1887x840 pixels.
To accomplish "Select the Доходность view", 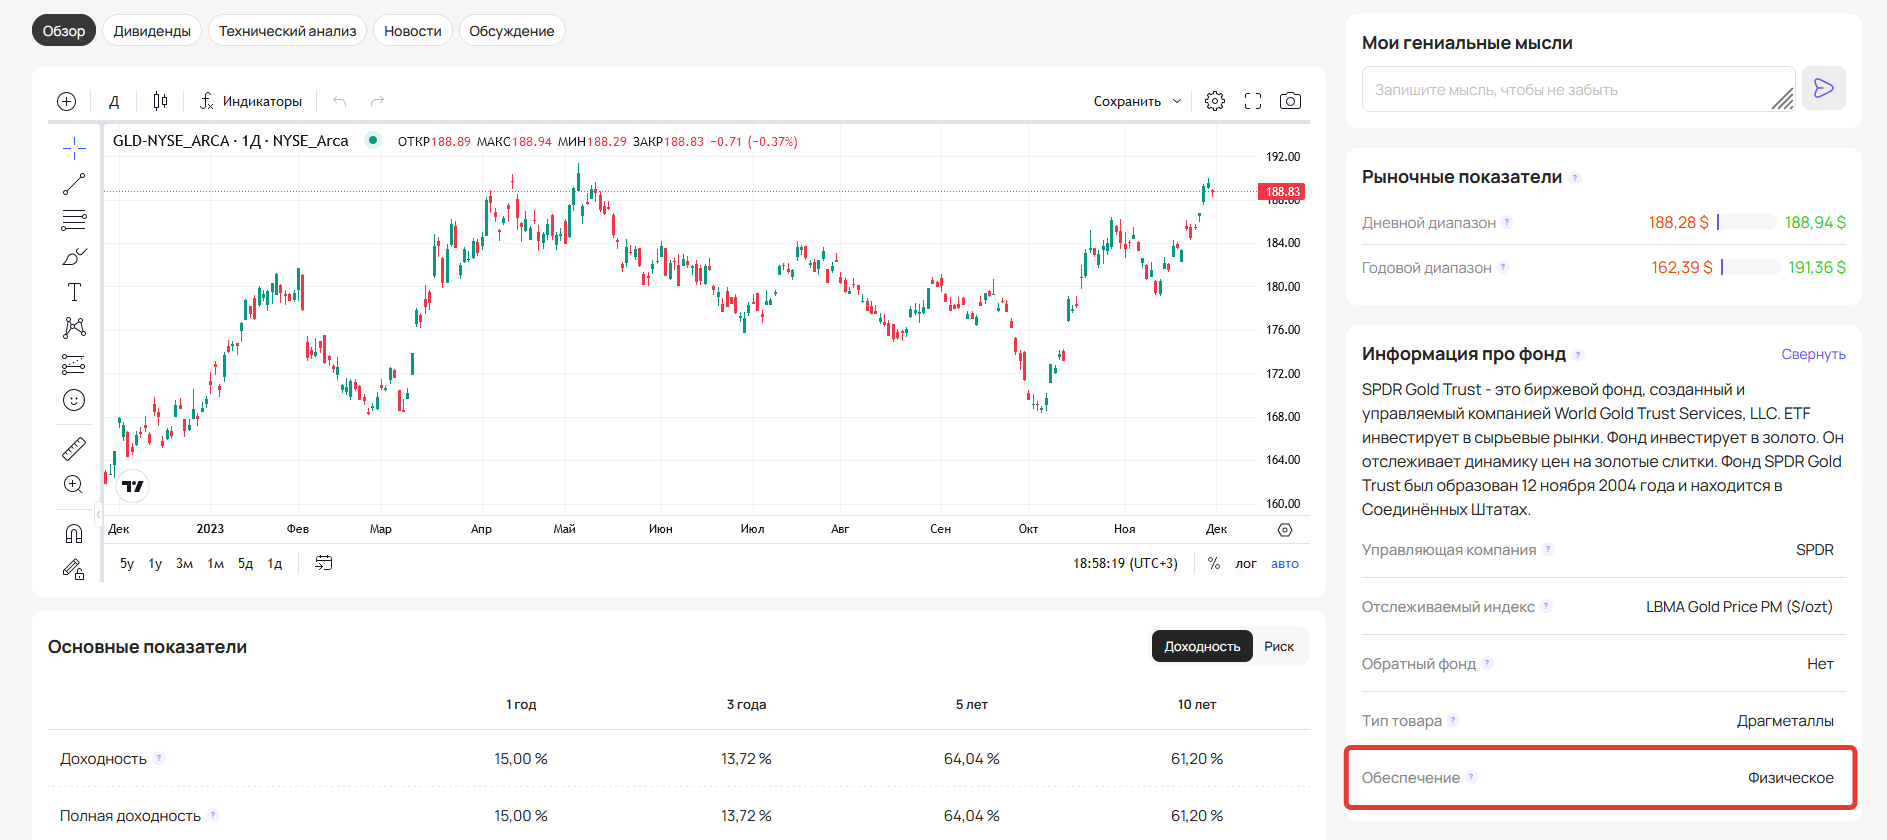I will click(x=1202, y=647).
